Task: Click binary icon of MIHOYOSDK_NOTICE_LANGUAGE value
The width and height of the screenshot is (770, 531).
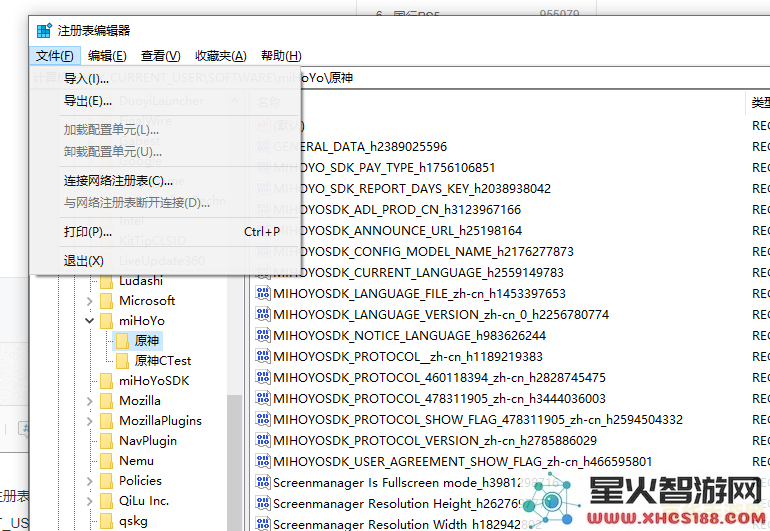Action: pyautogui.click(x=263, y=336)
